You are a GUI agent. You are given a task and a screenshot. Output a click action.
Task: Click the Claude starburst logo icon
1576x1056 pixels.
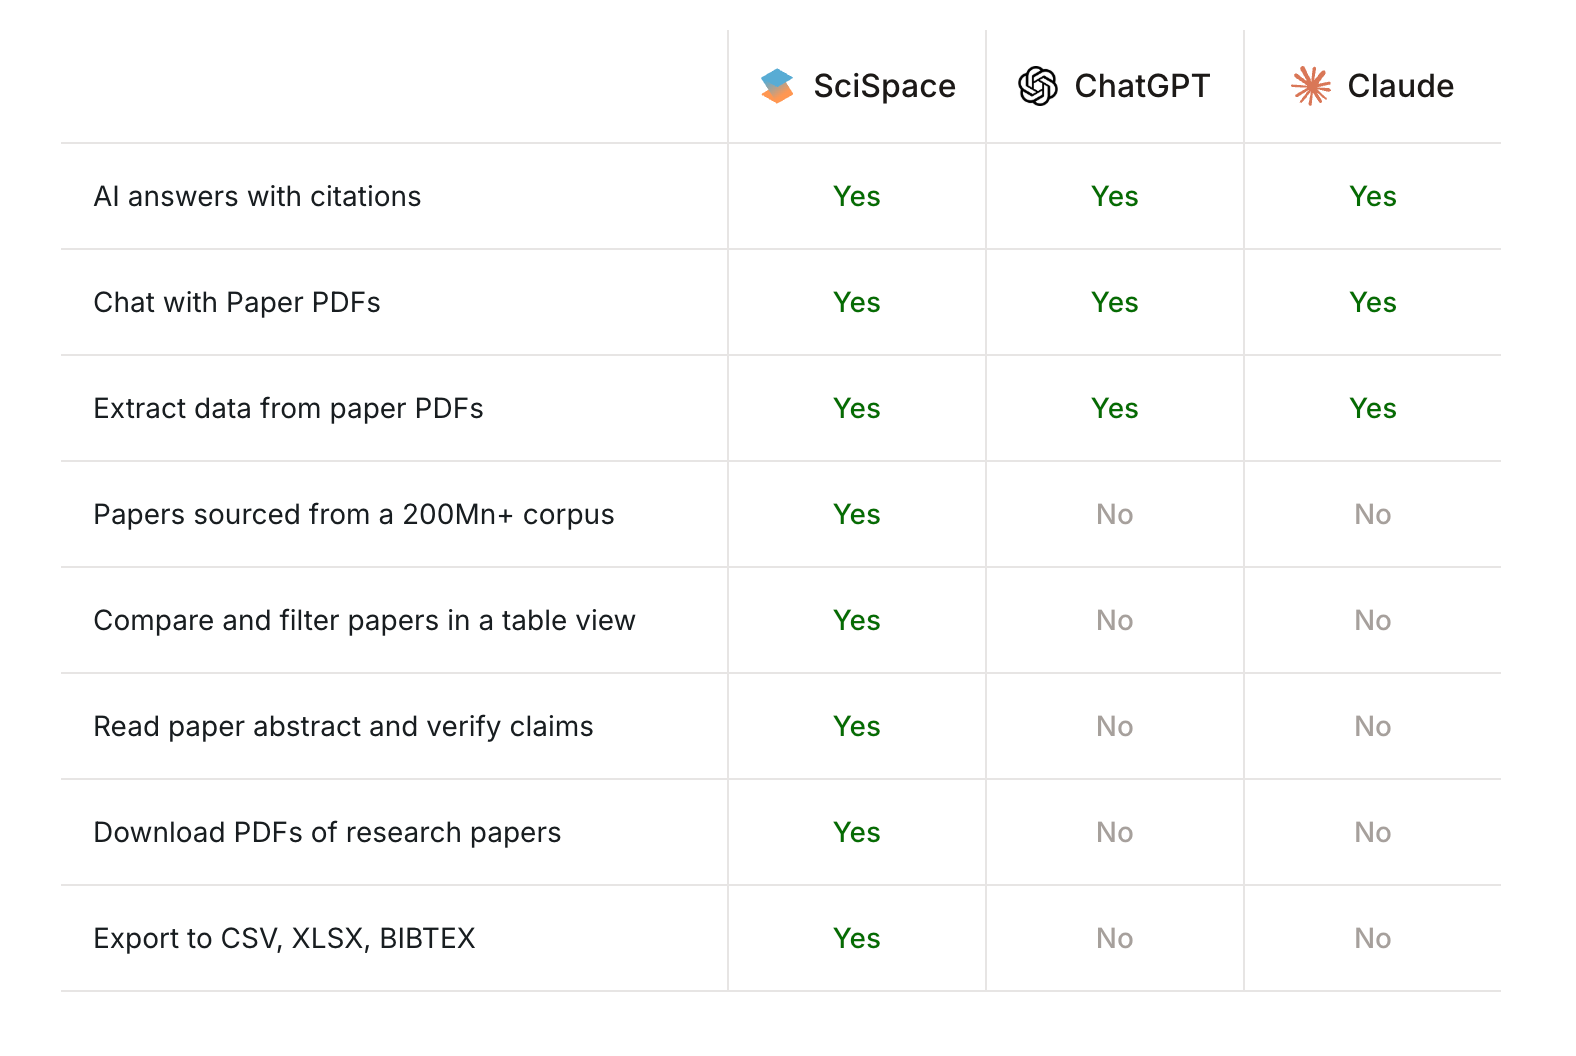pos(1311,86)
